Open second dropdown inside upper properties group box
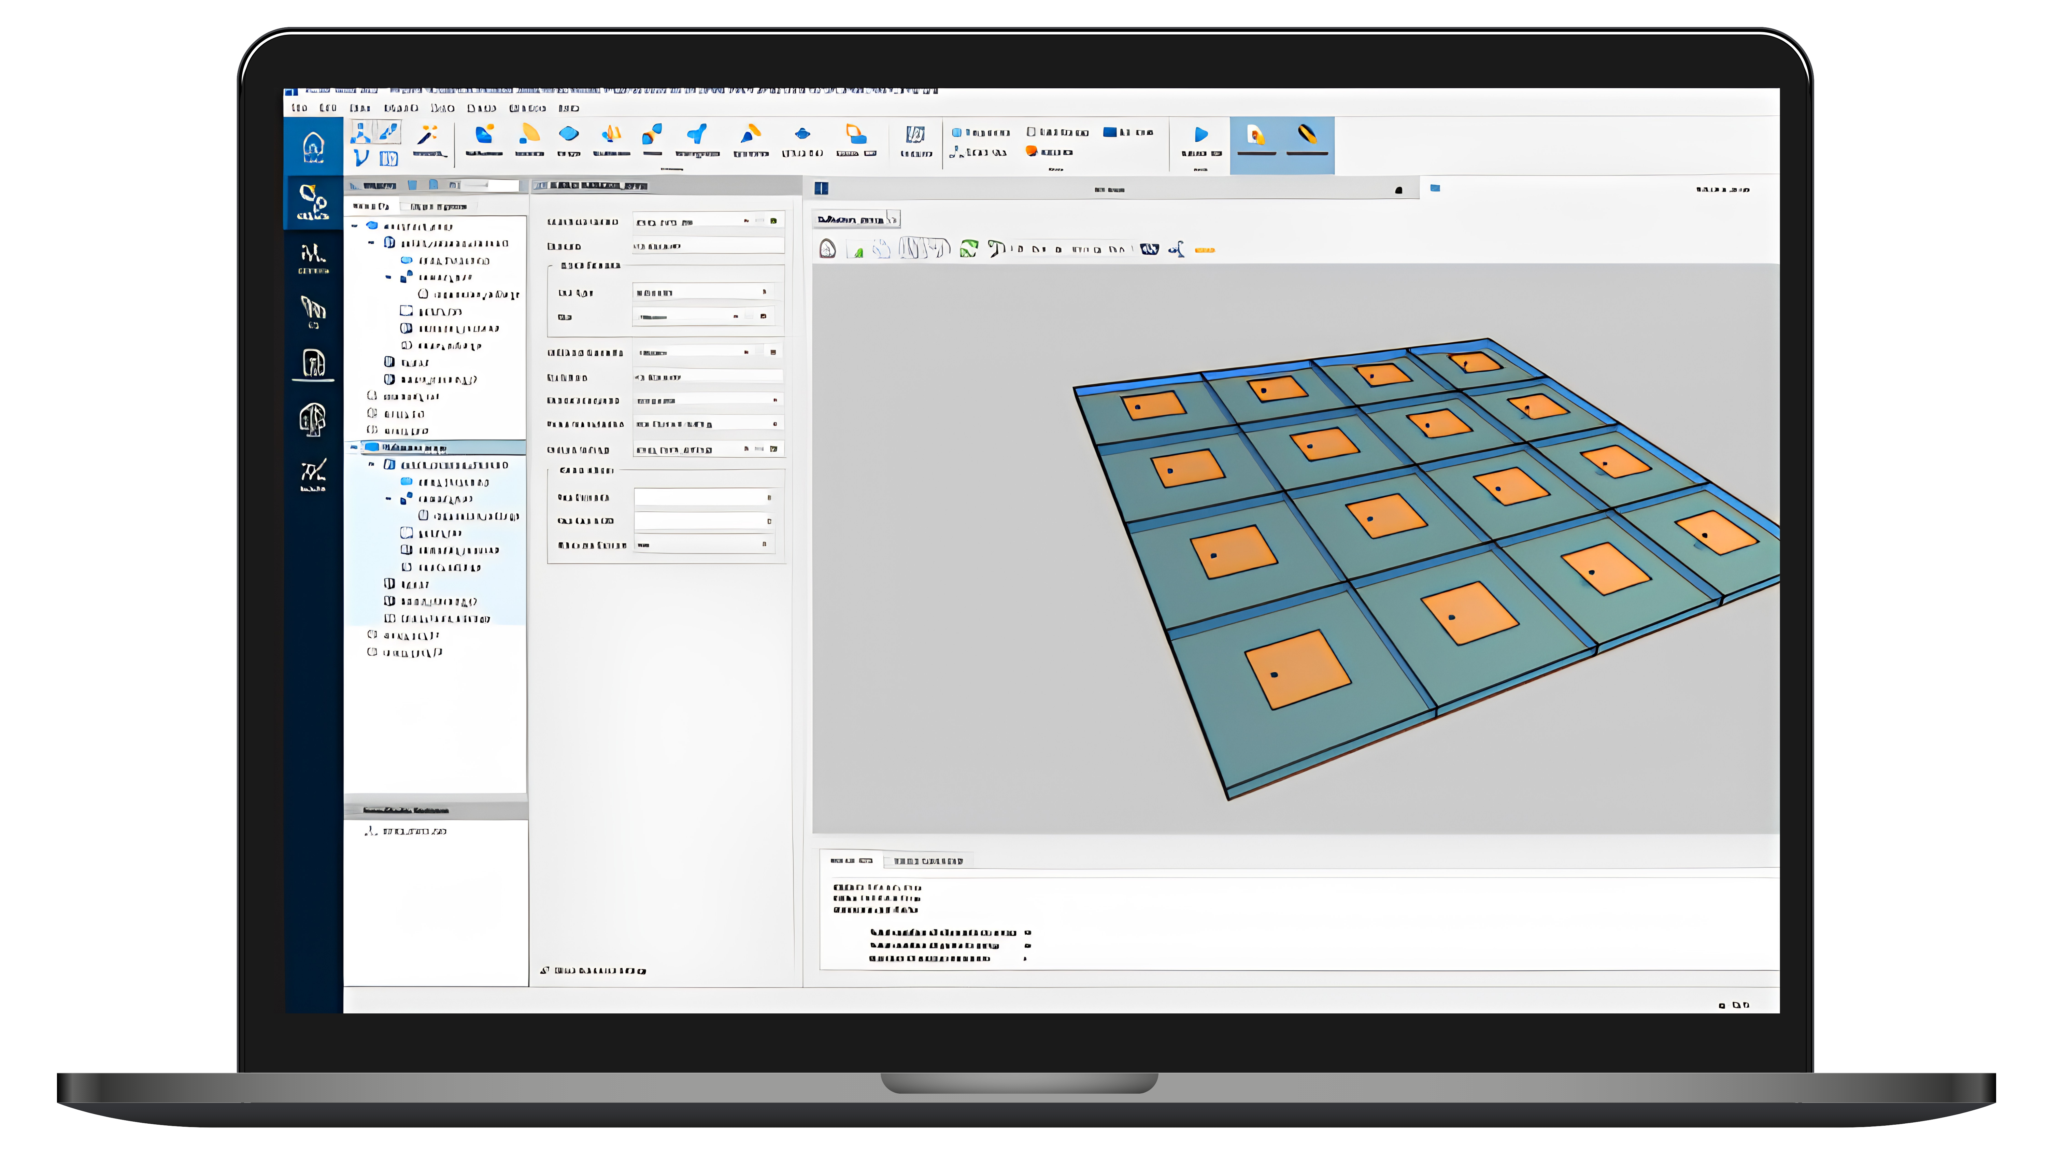Screen dimensions: 2048x1152 pos(703,317)
